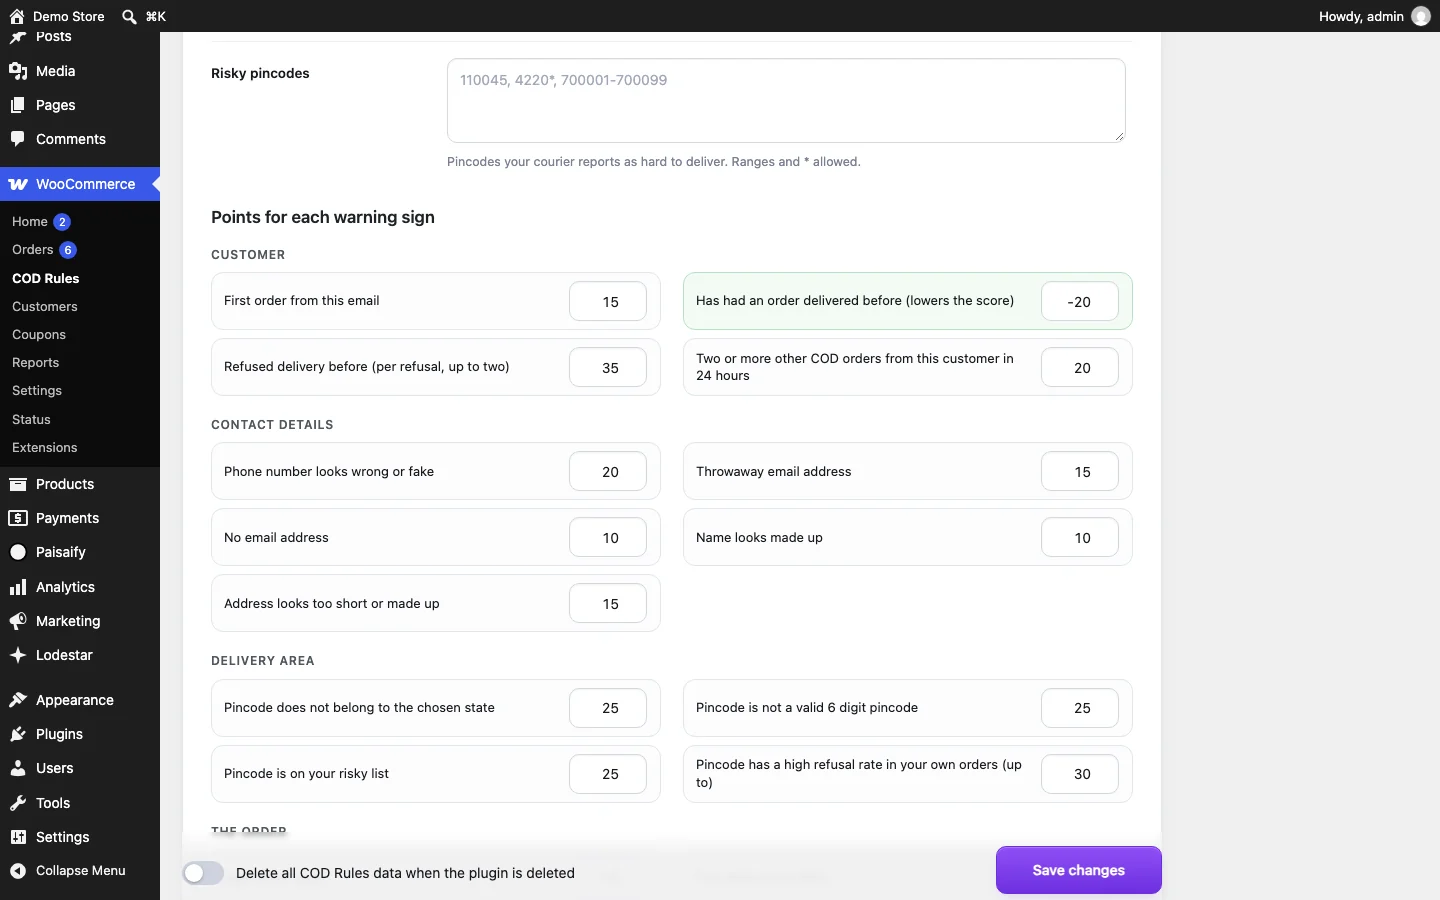Click the Demo Store home icon
The width and height of the screenshot is (1440, 900).
pyautogui.click(x=17, y=16)
